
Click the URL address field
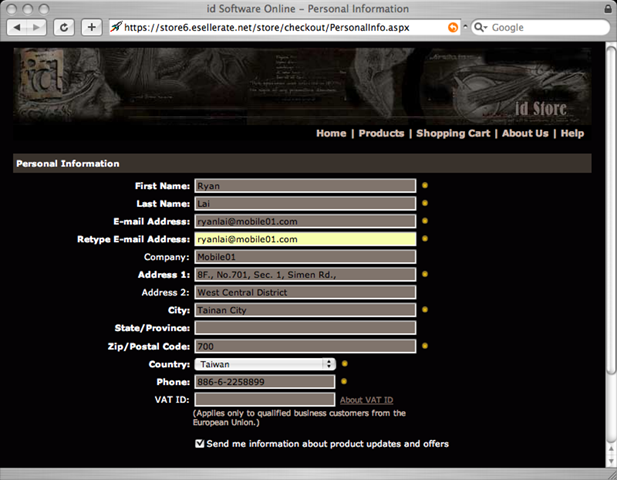pyautogui.click(x=284, y=27)
